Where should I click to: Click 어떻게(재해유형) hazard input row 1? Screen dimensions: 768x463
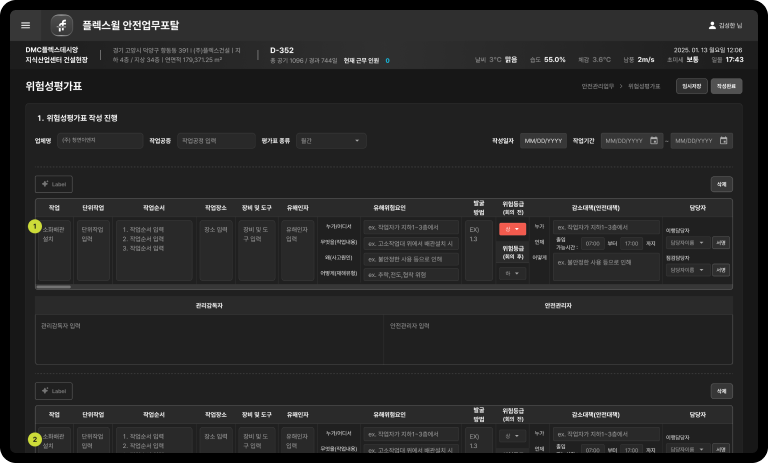[411, 275]
